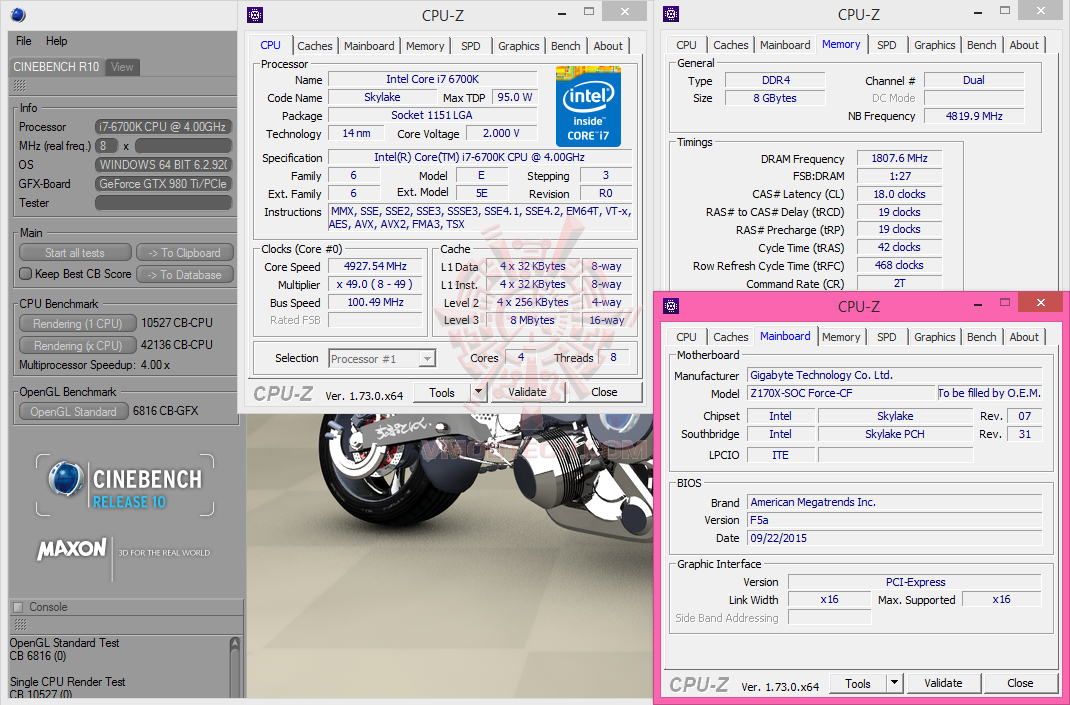Click the Cinebench Release 10 logo
The width and height of the screenshot is (1070, 705).
126,485
